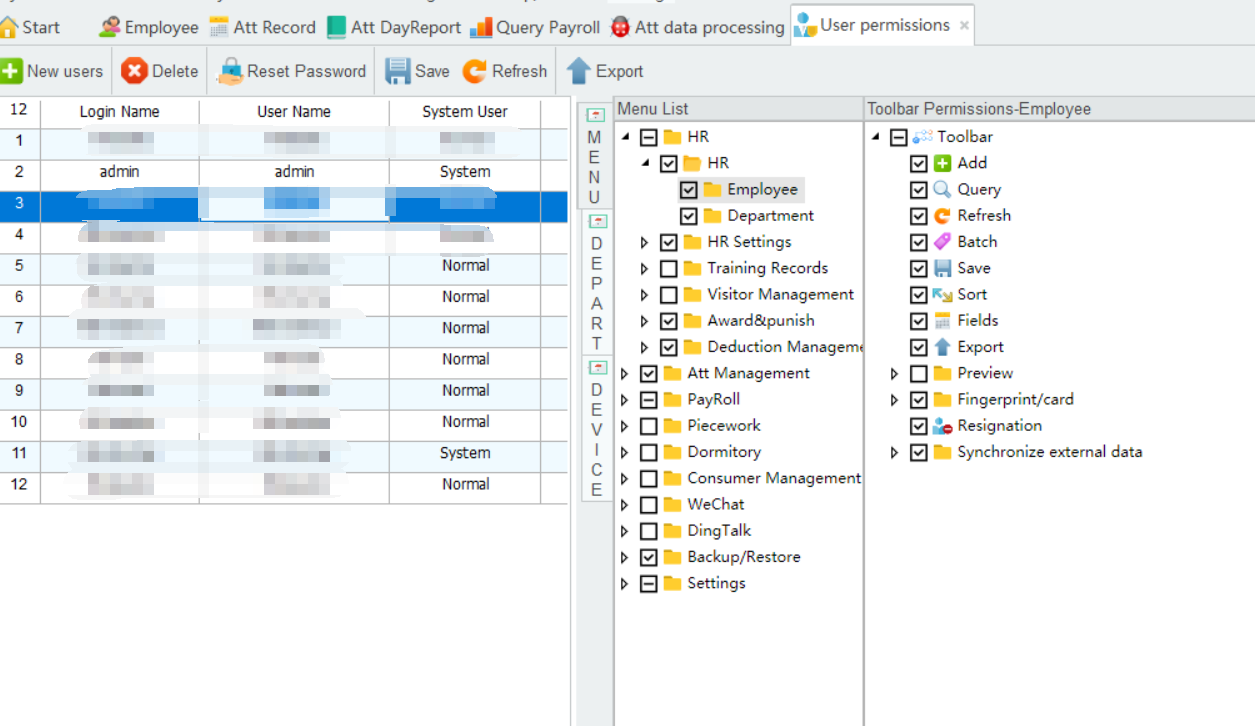Click the Query Payroll chart icon

(481, 27)
